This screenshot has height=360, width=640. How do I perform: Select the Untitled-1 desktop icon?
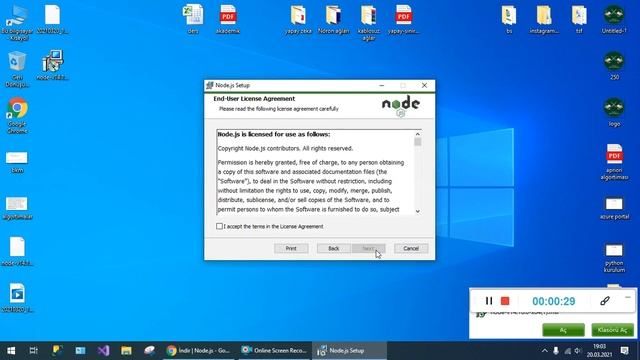coord(614,19)
